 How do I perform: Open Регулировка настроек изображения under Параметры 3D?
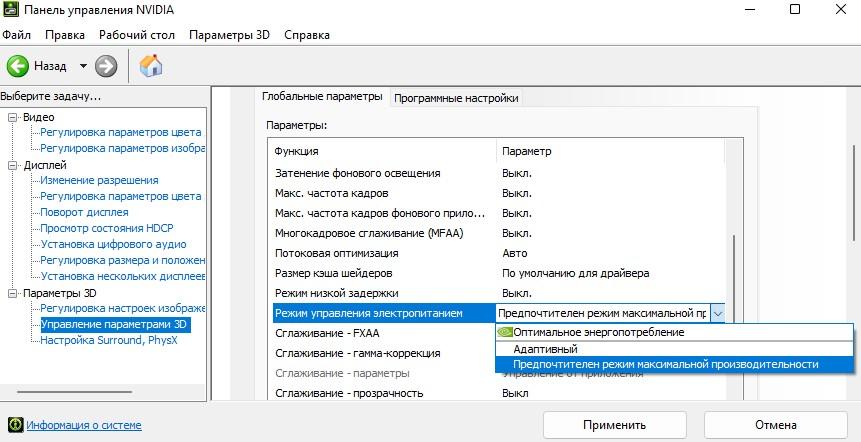(x=123, y=309)
